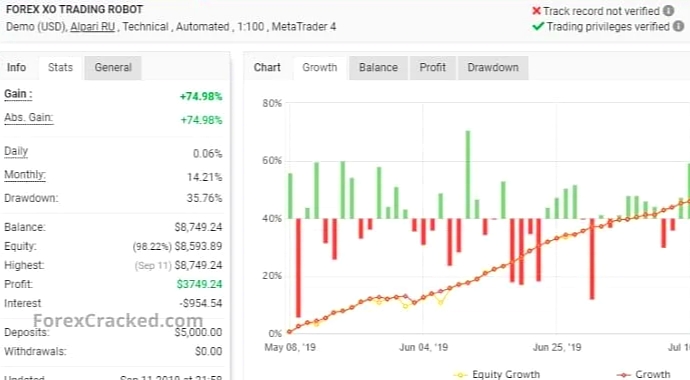Click the info icon beside Trading privileges verified
The image size is (690, 380).
(x=679, y=26)
